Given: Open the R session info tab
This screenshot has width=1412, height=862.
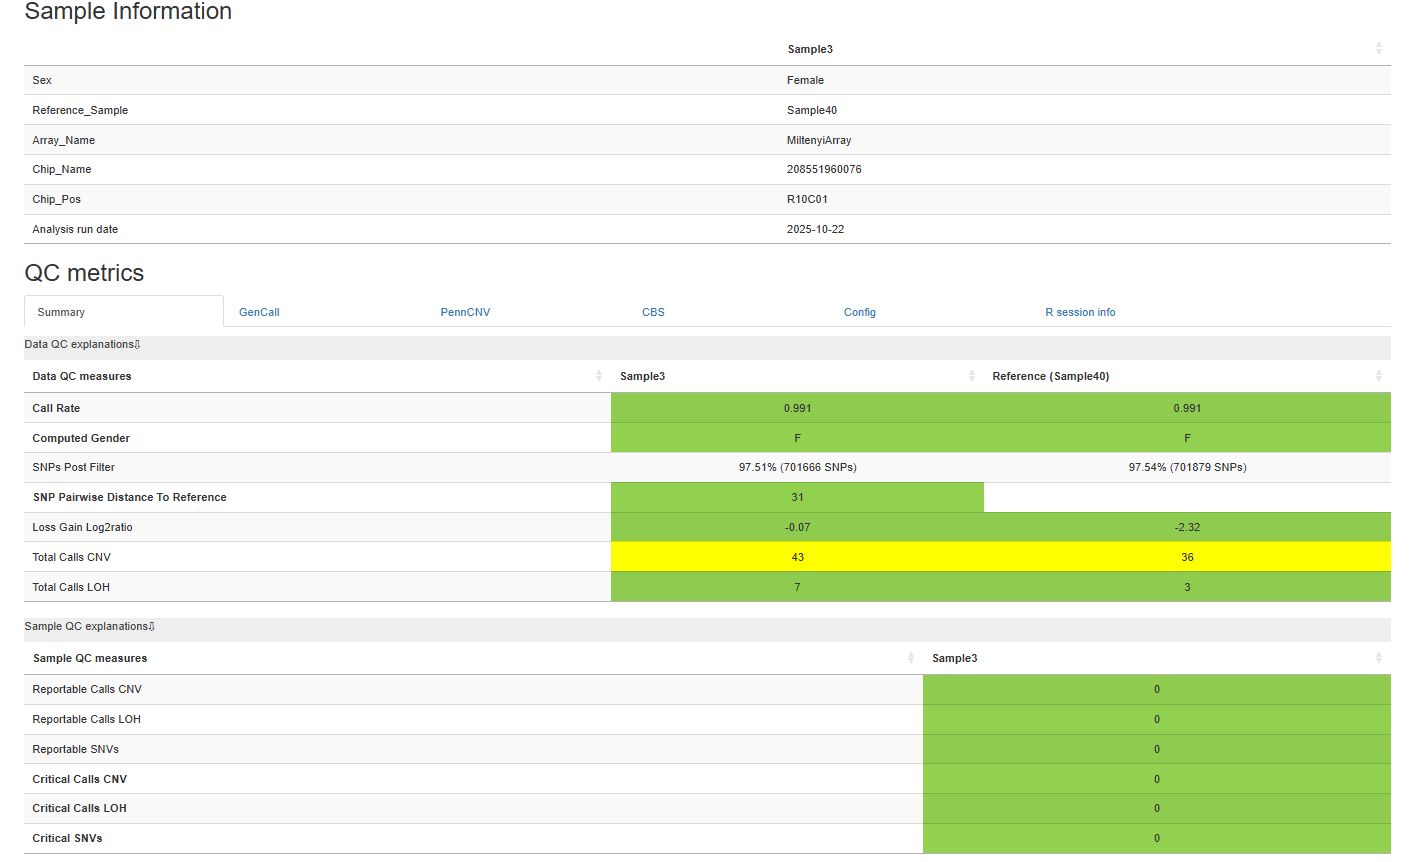Looking at the screenshot, I should click(x=1080, y=312).
